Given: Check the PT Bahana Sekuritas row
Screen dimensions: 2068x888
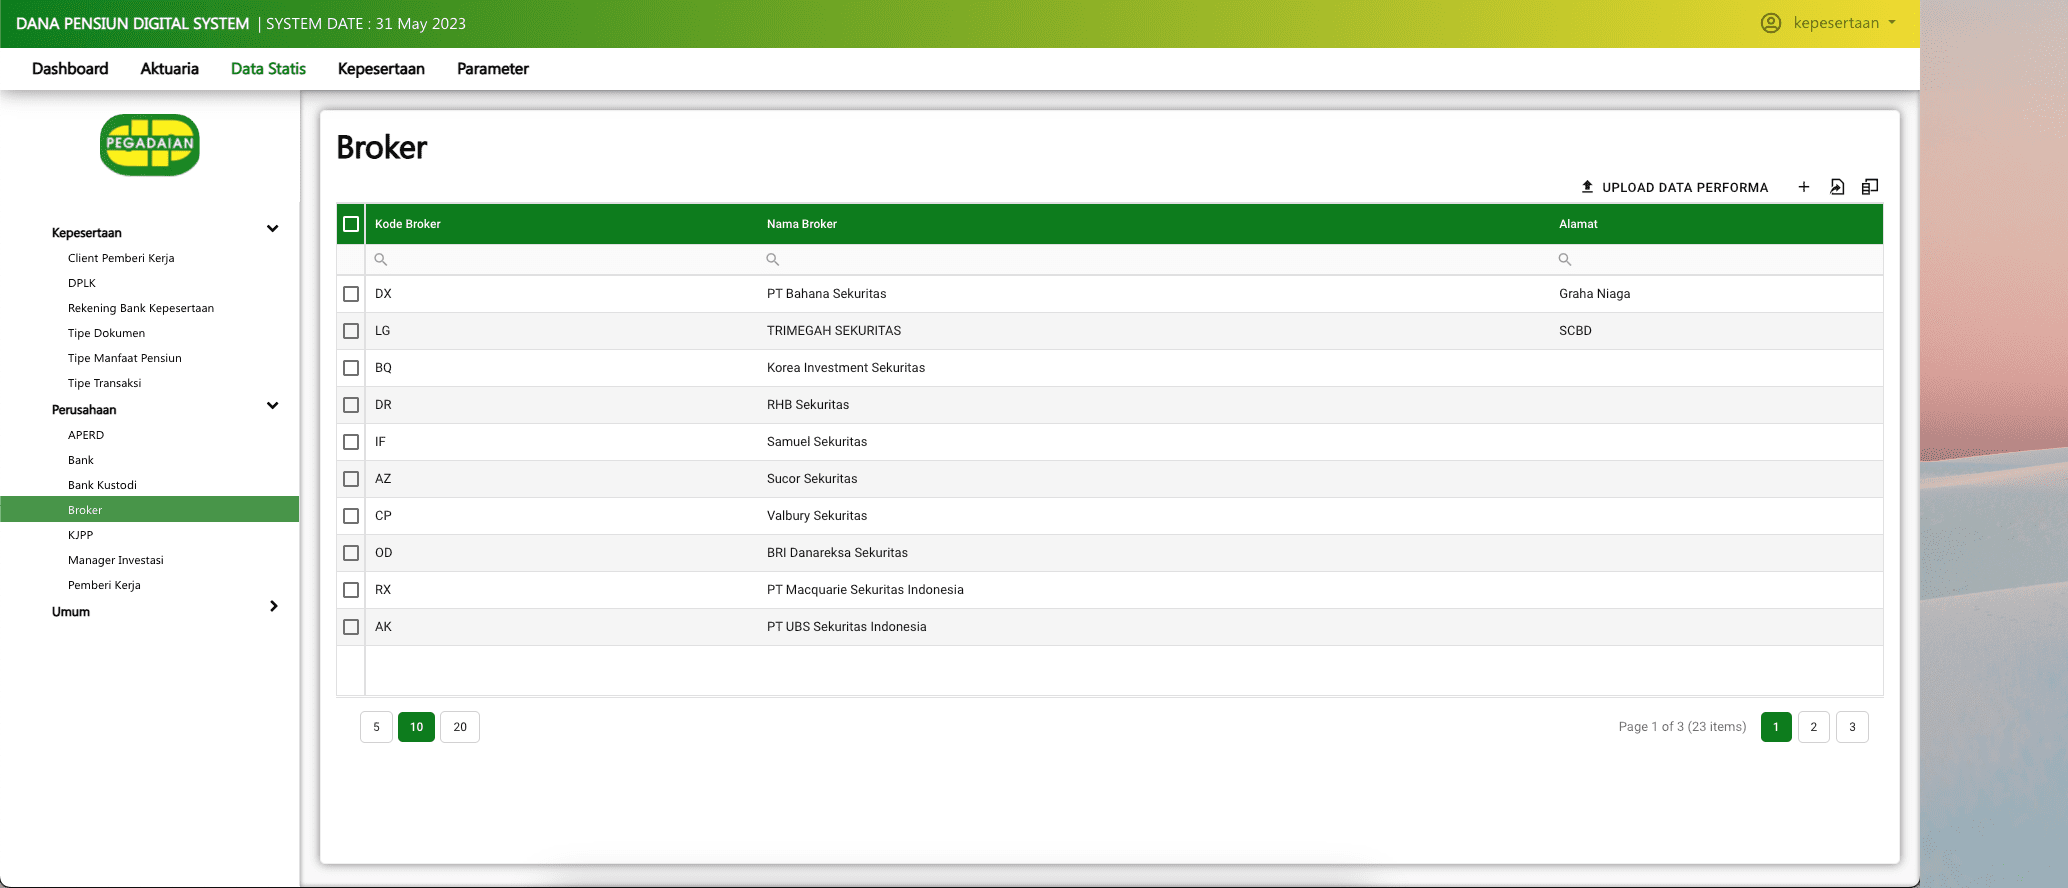Looking at the screenshot, I should 351,294.
